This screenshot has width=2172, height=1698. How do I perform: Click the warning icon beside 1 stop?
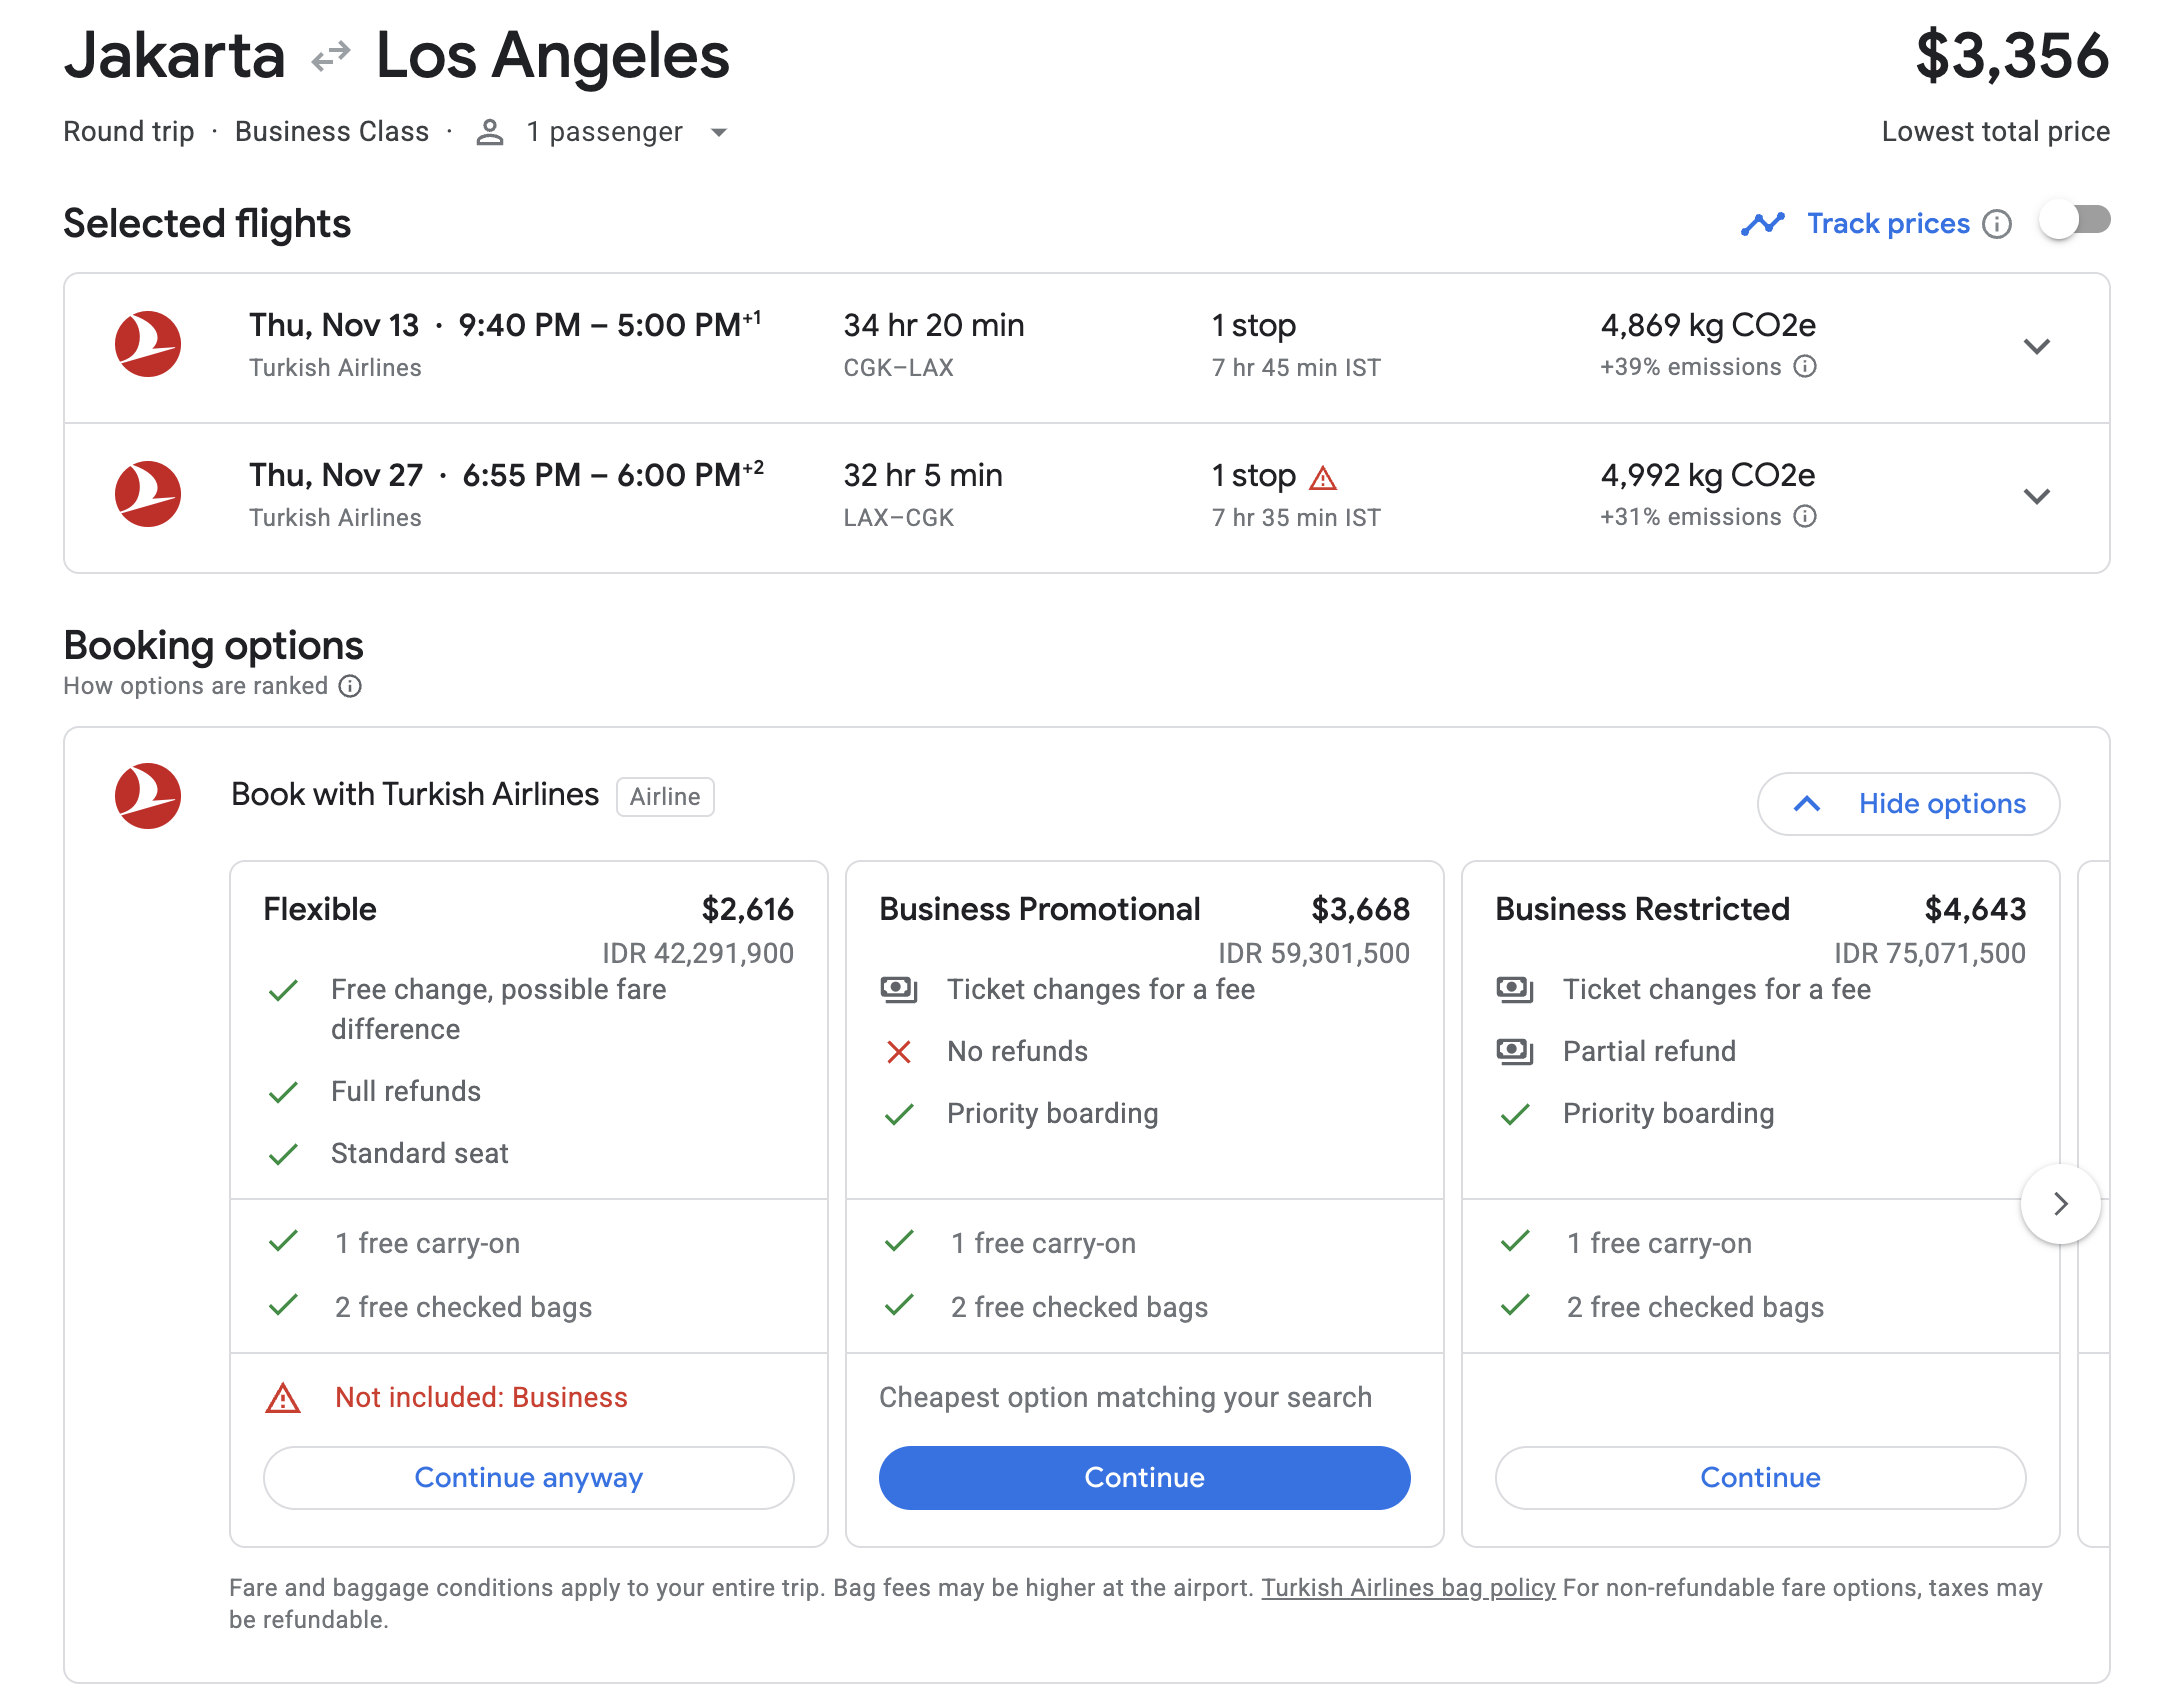1323,478
